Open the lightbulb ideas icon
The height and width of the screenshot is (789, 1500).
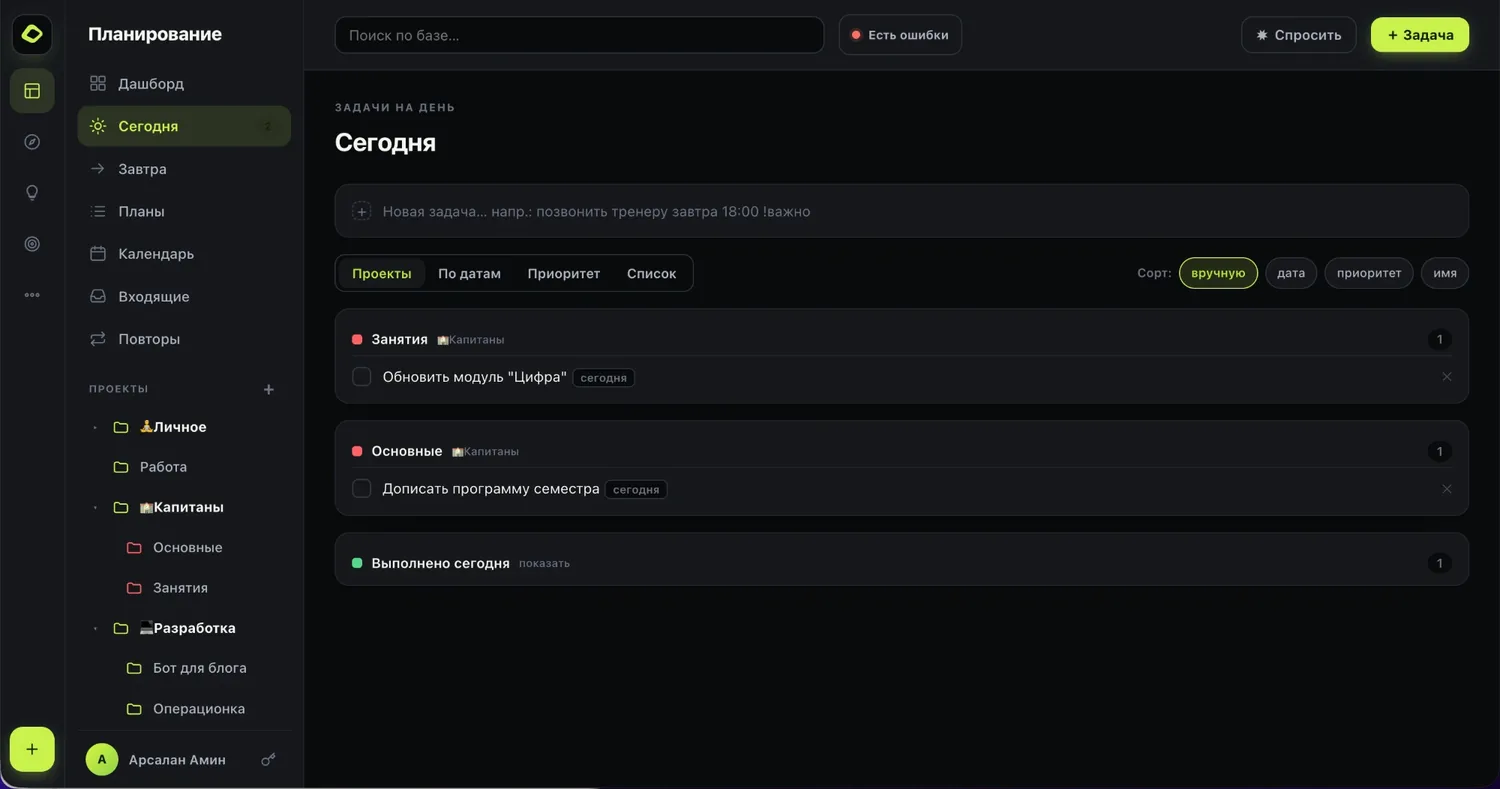tap(32, 193)
